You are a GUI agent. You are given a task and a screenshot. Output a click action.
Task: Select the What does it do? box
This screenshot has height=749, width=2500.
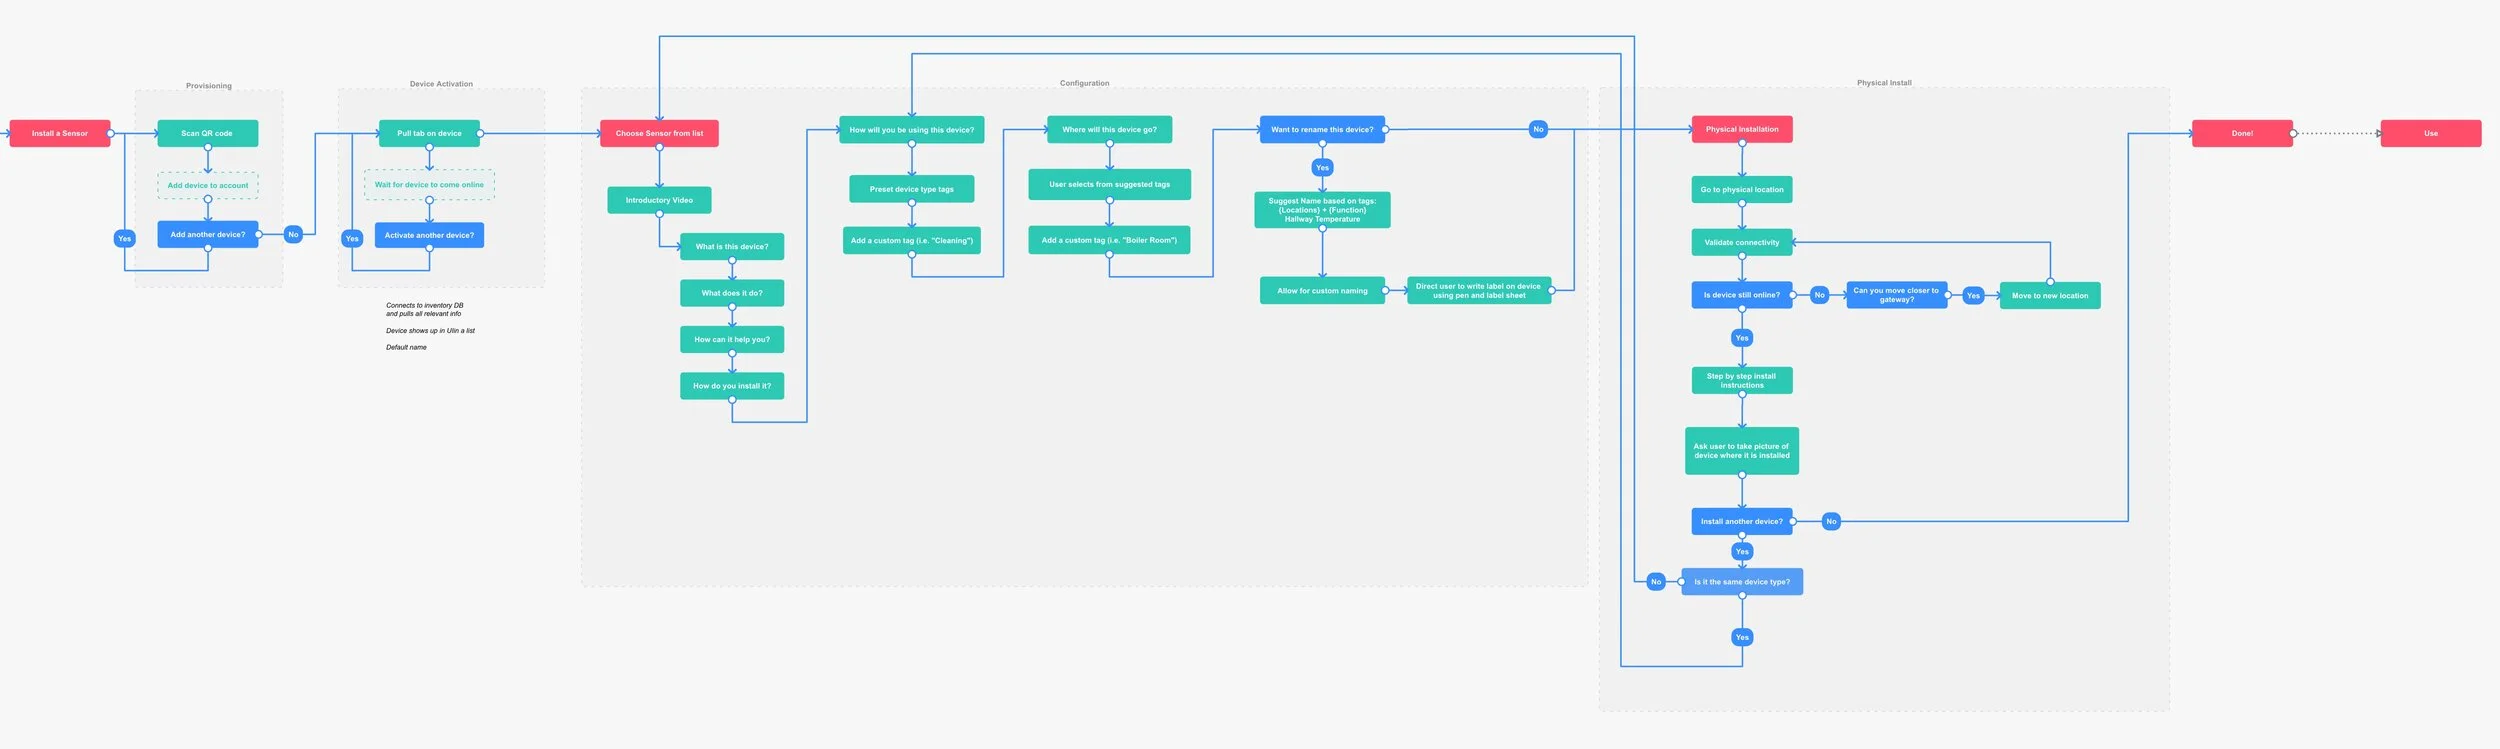pyautogui.click(x=732, y=293)
